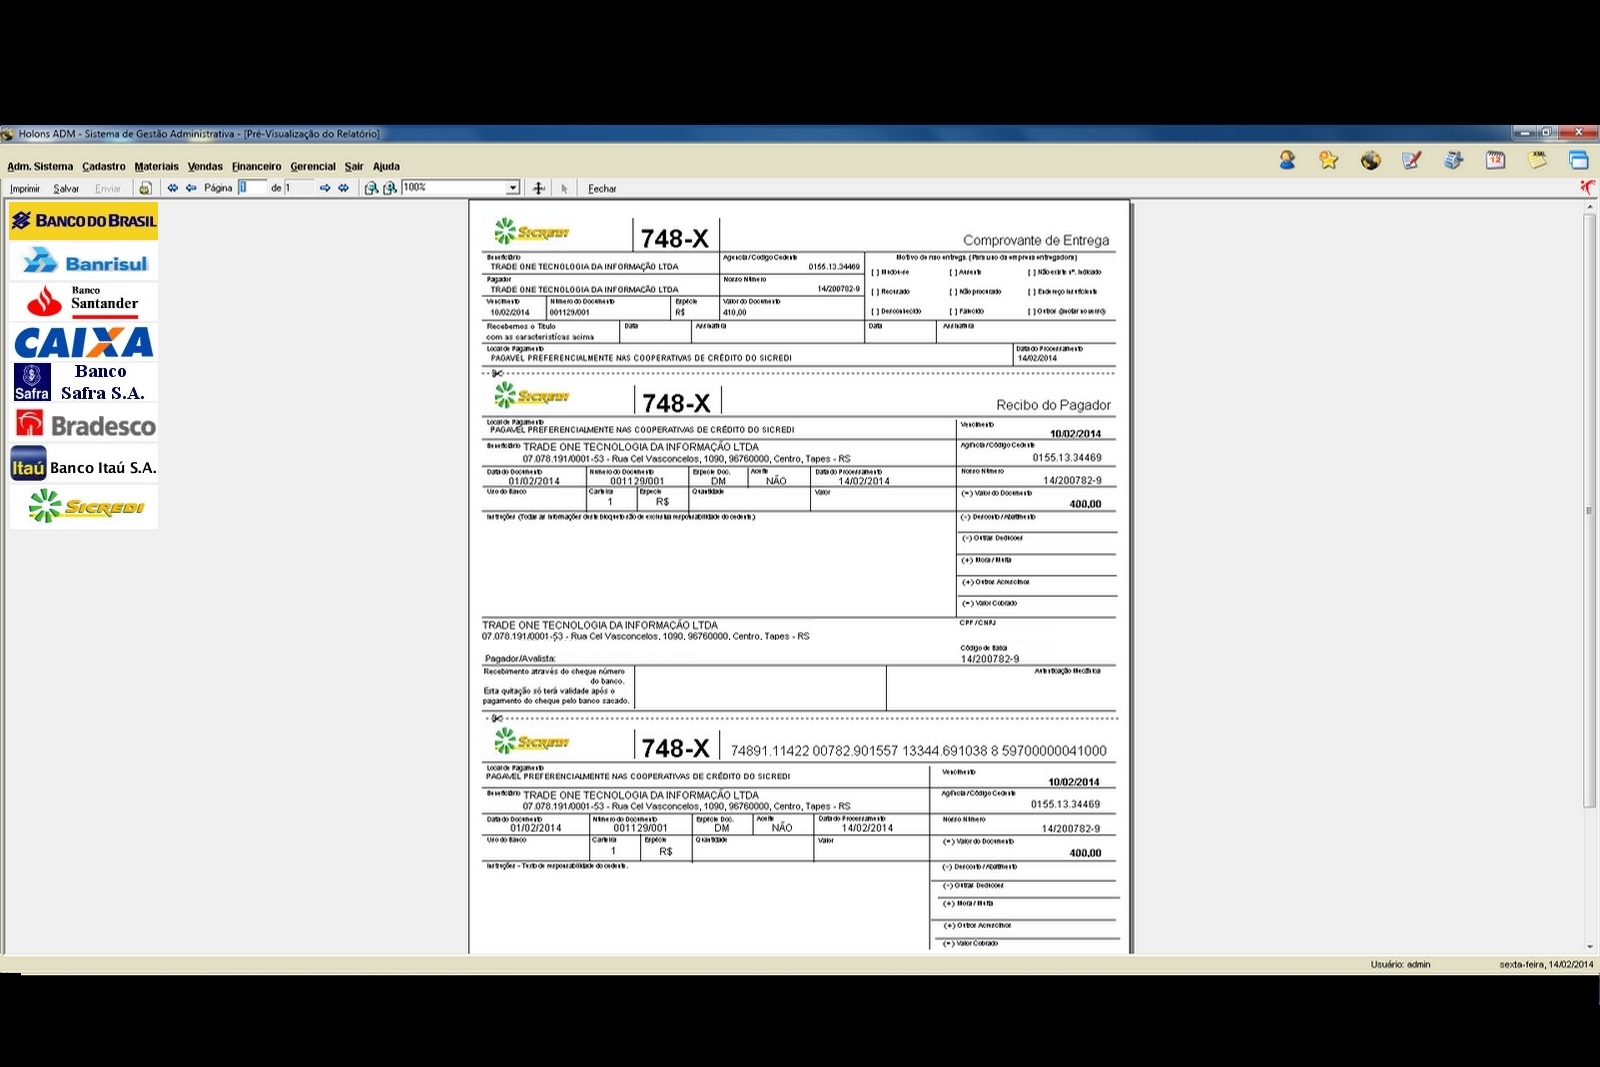Select the pointer cursor tool
The width and height of the screenshot is (1600, 1067).
pos(564,188)
